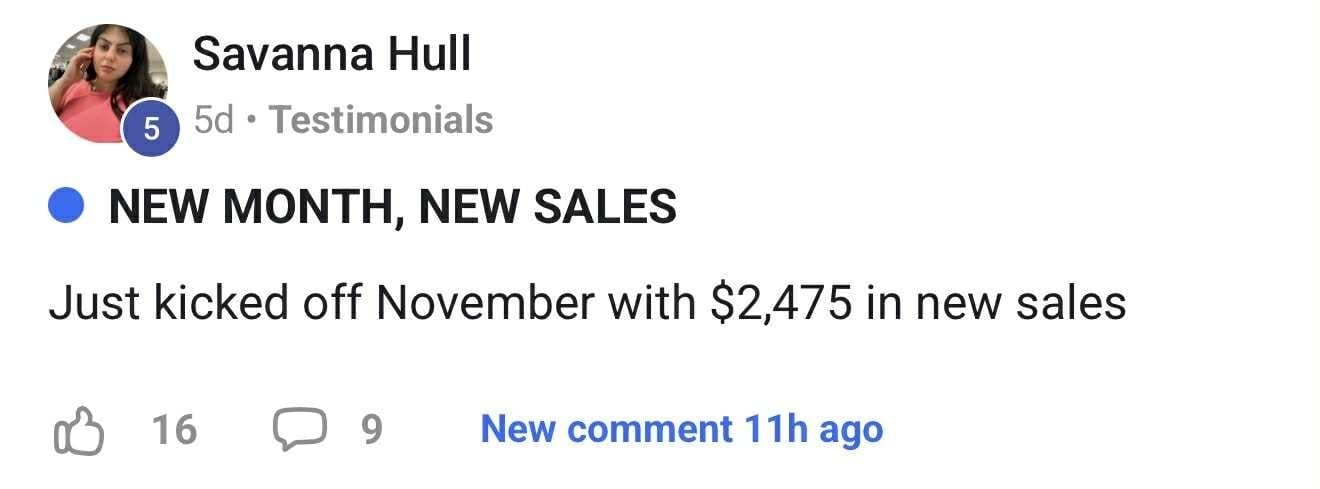Open comments via speech bubble icon
1320x489 pixels.
[x=297, y=430]
